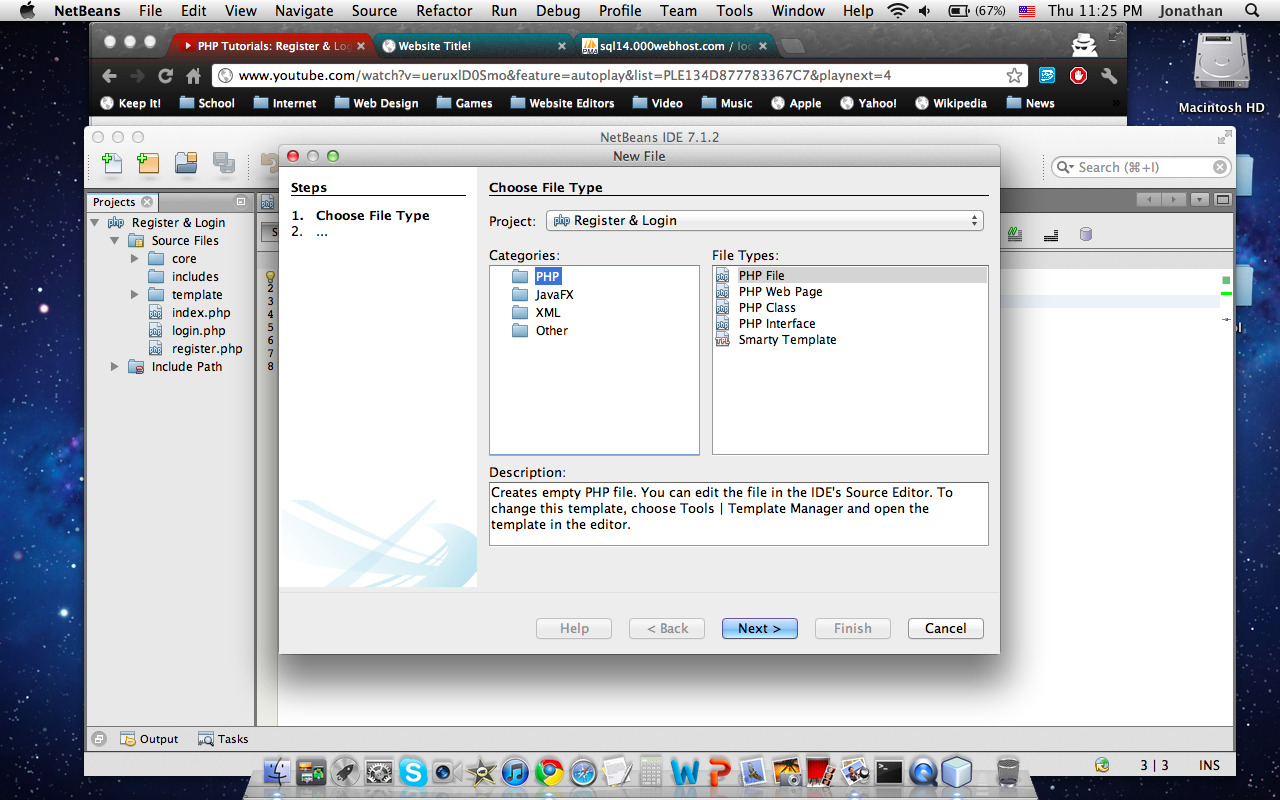1280x800 pixels.
Task: Open Chrome wrench settings icon
Action: click(1108, 76)
